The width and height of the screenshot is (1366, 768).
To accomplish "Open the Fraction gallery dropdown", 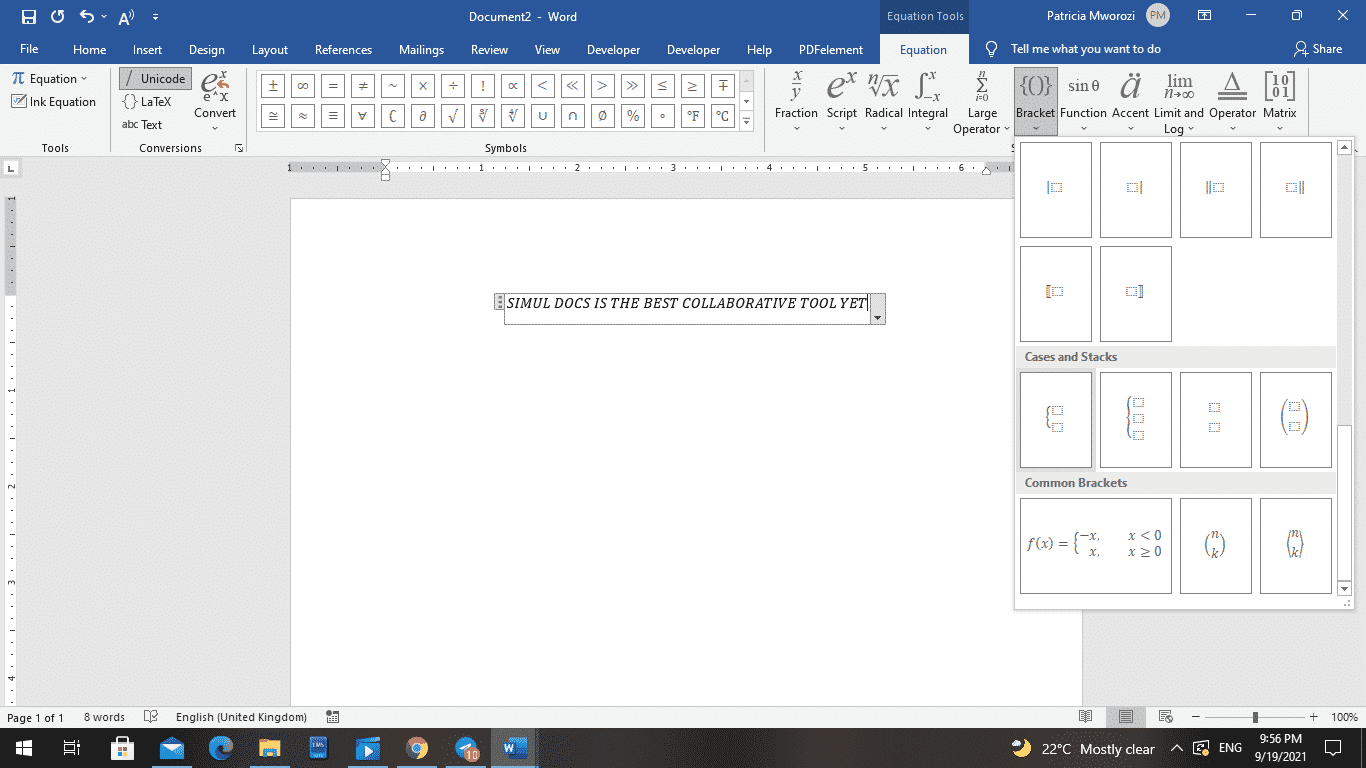I will [796, 128].
